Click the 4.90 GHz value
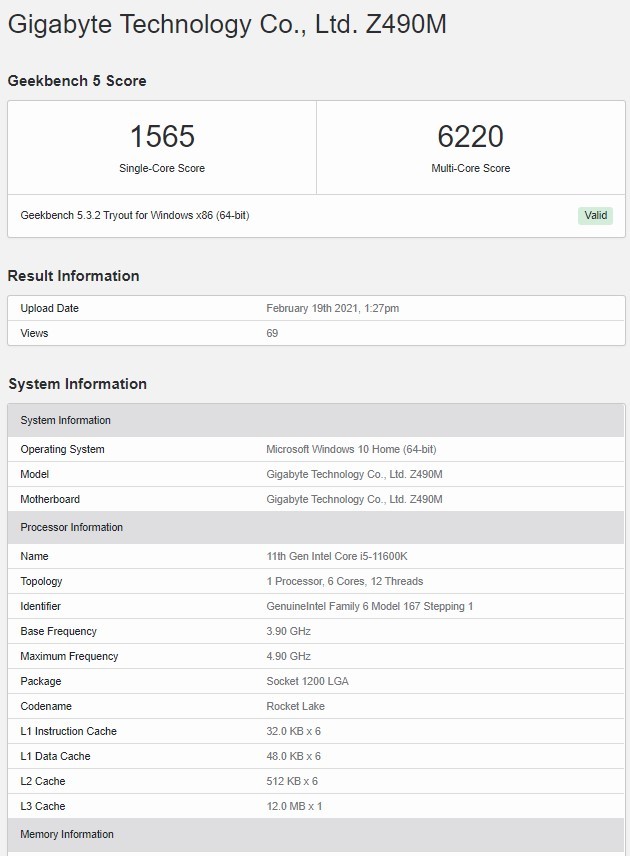 click(x=288, y=656)
